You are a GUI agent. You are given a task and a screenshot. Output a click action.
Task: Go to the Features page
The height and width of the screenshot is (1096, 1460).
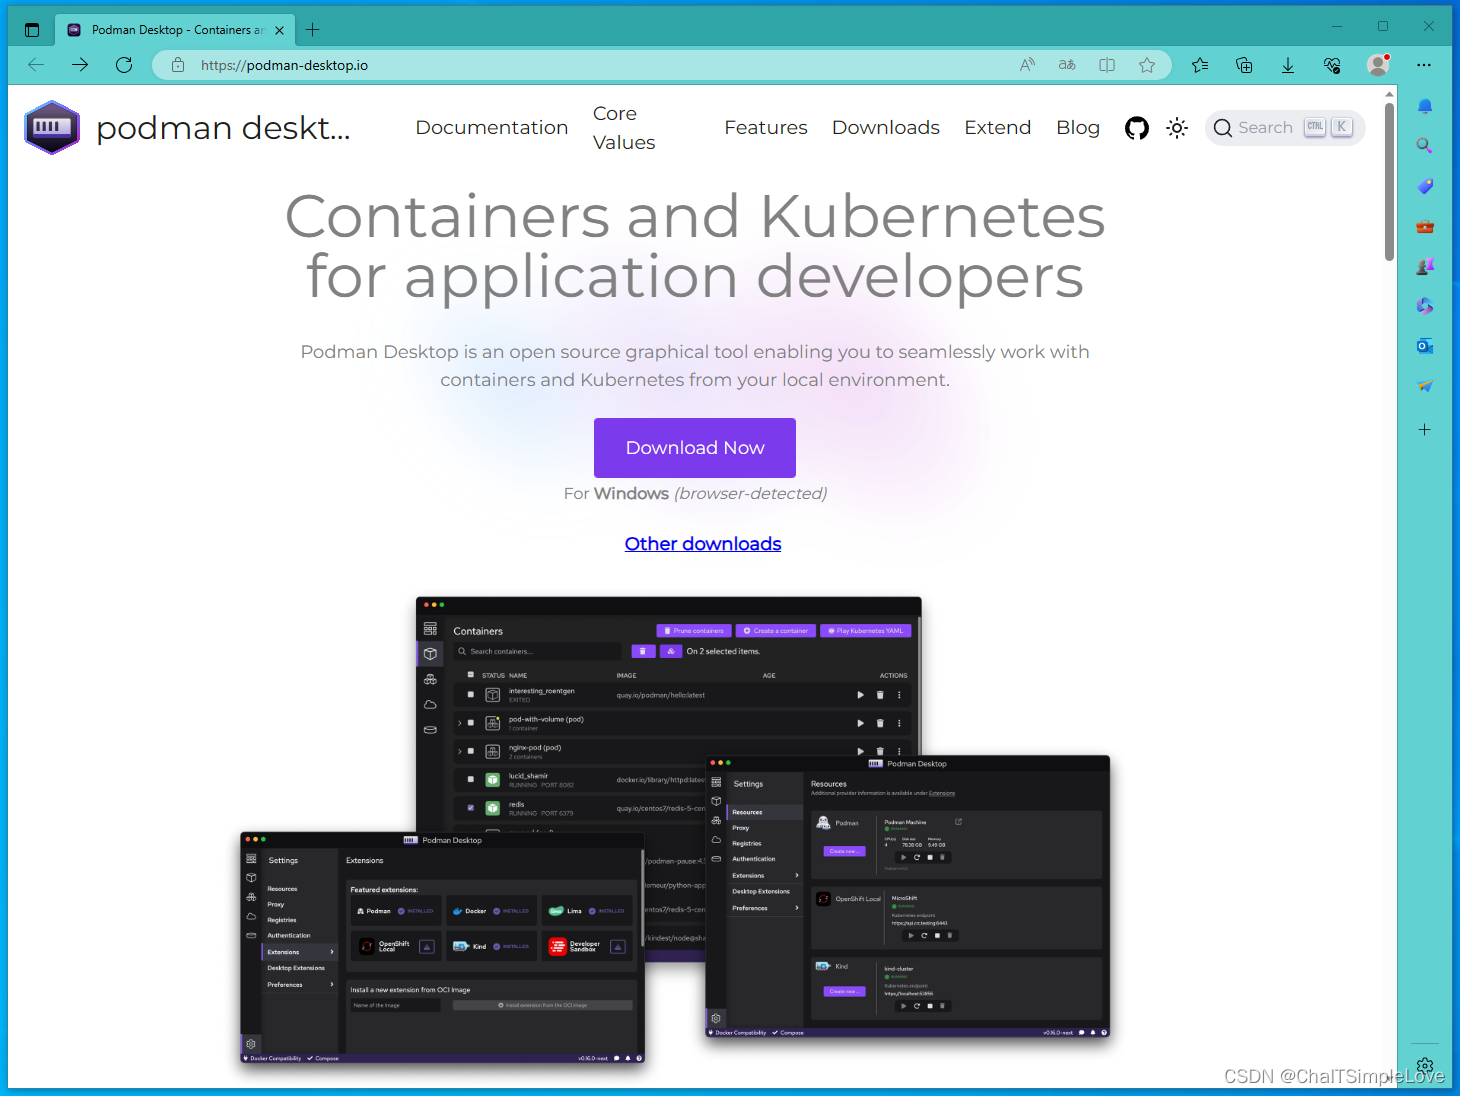[x=766, y=128]
